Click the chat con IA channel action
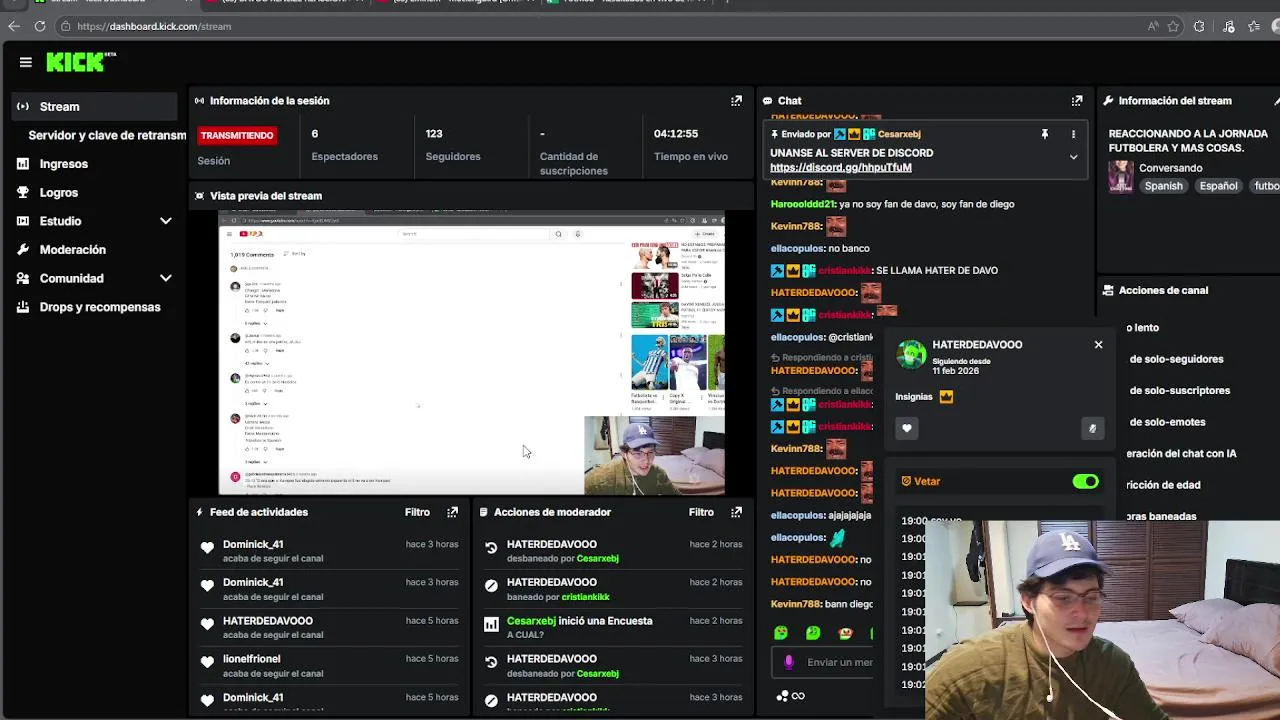This screenshot has width=1280, height=720. click(1181, 453)
